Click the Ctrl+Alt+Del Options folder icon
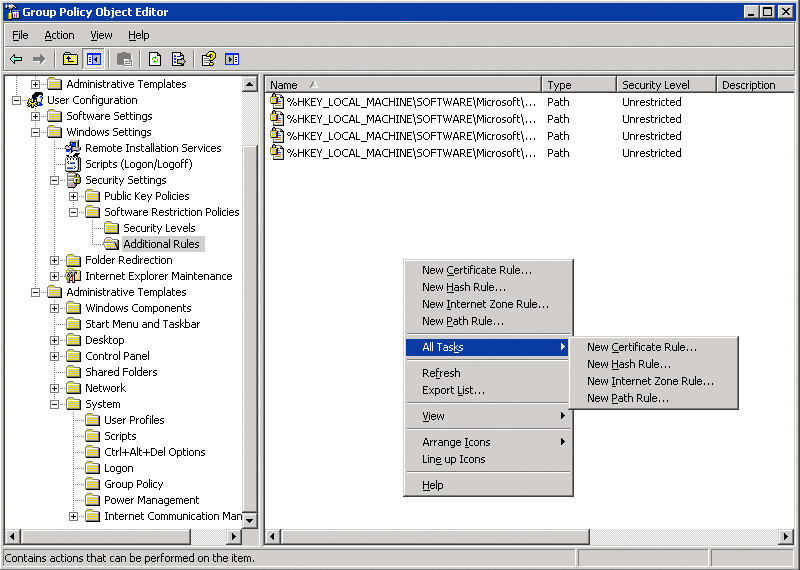This screenshot has width=800, height=570. pos(92,452)
